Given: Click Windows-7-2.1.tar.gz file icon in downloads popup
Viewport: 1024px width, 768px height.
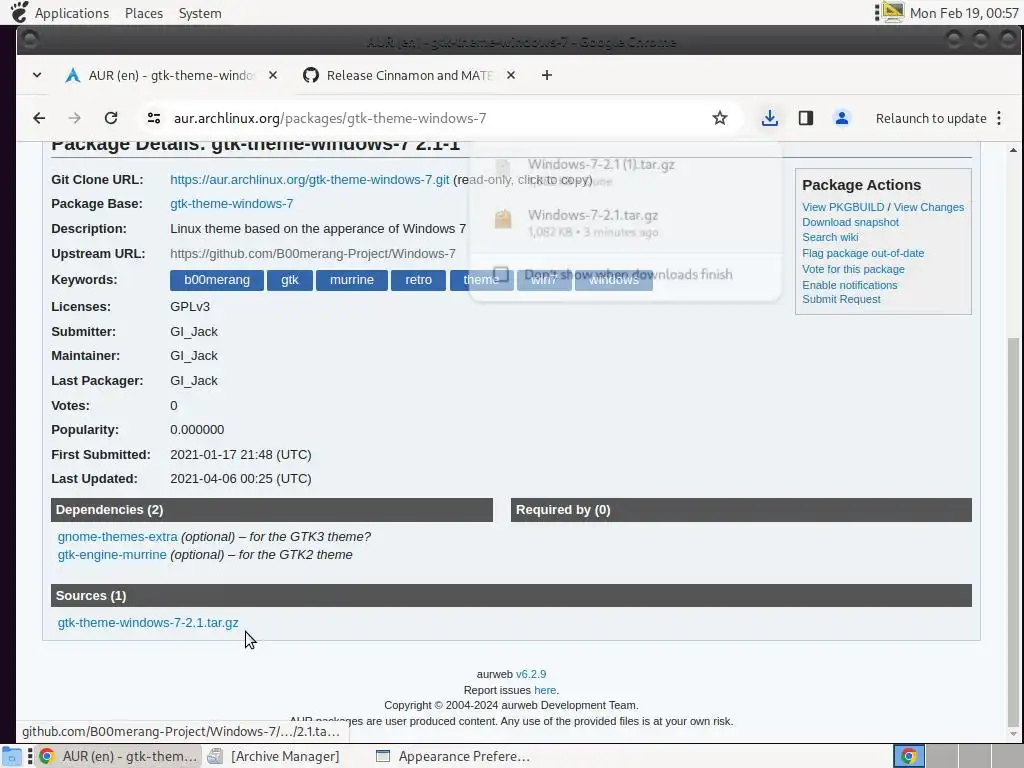Looking at the screenshot, I should click(x=503, y=219).
